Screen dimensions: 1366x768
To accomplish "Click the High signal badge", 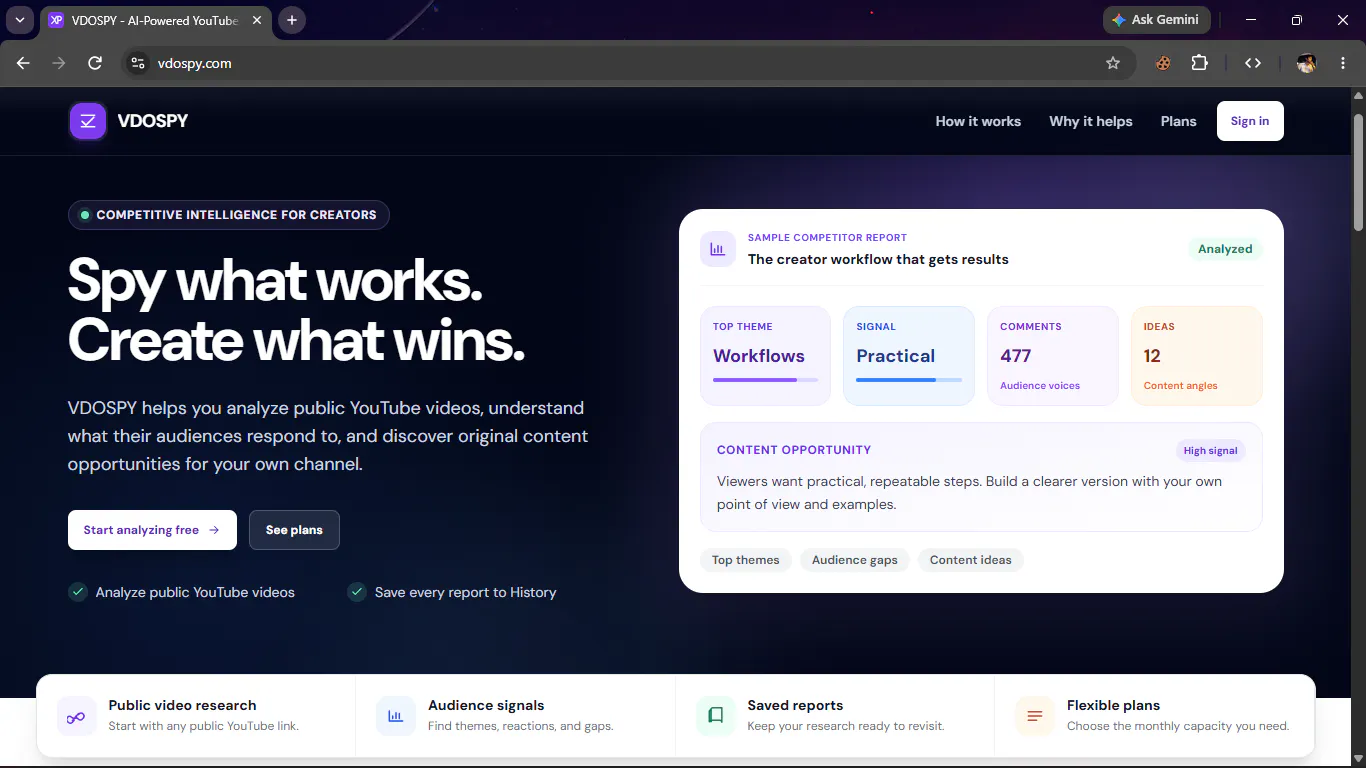I will point(1211,451).
